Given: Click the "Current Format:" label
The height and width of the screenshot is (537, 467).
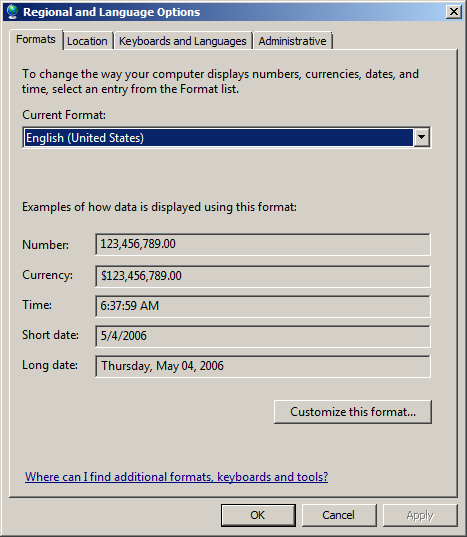Looking at the screenshot, I should (64, 115).
